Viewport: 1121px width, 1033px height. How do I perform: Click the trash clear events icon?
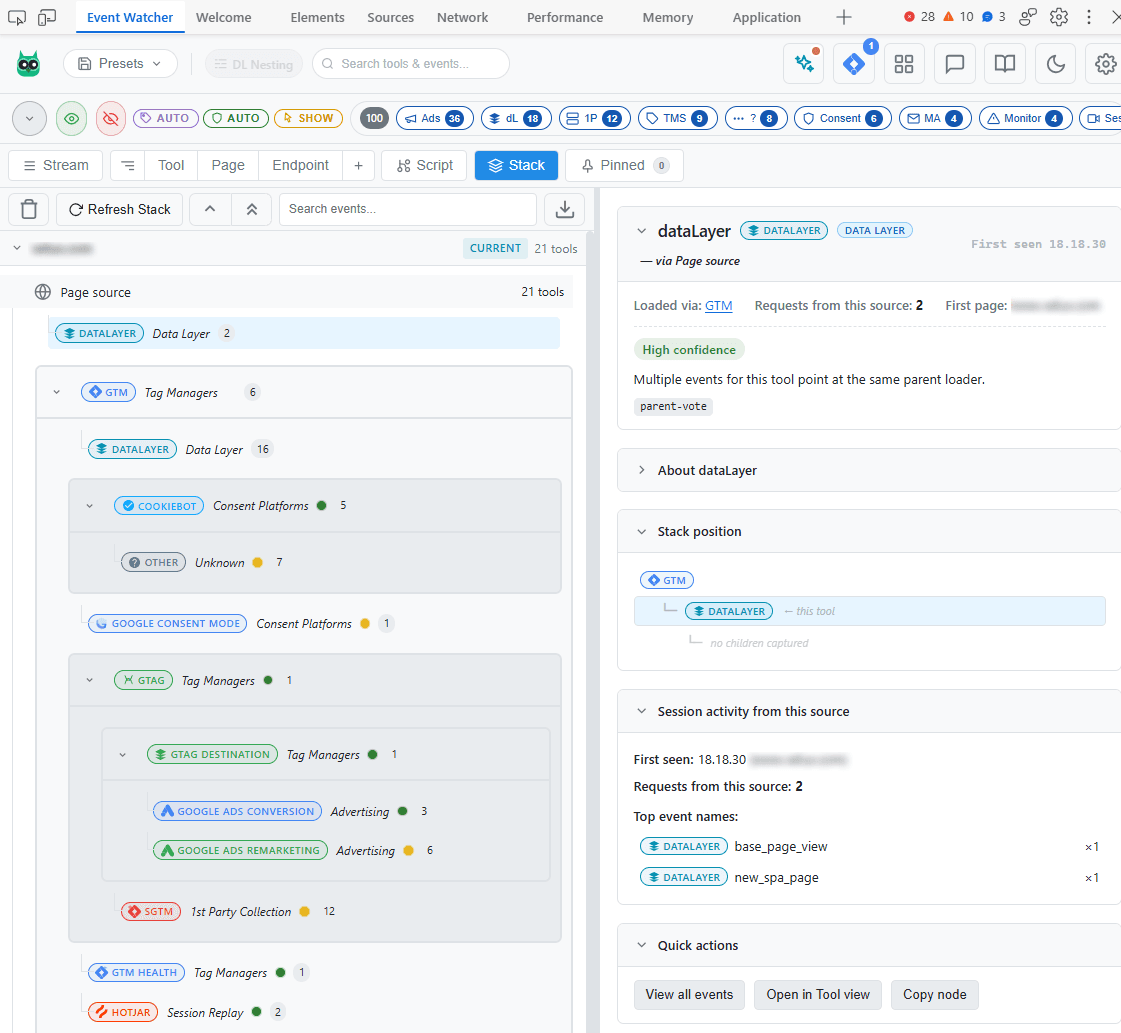(29, 209)
